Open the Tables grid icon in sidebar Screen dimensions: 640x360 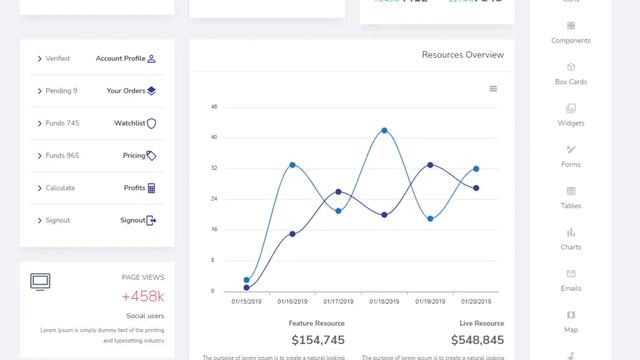click(571, 191)
